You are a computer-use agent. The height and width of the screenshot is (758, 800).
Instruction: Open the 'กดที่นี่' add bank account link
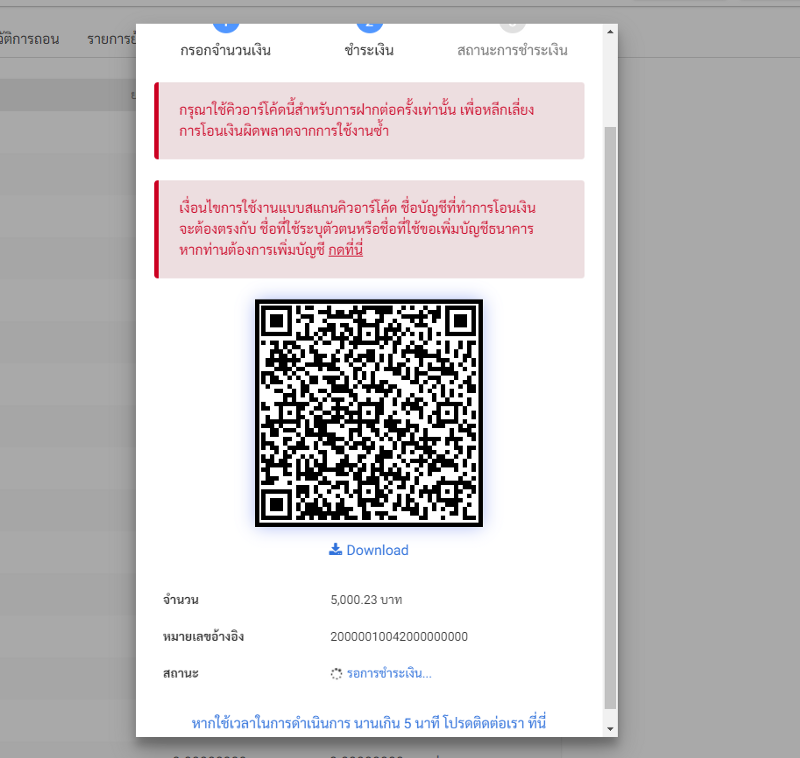pos(345,250)
